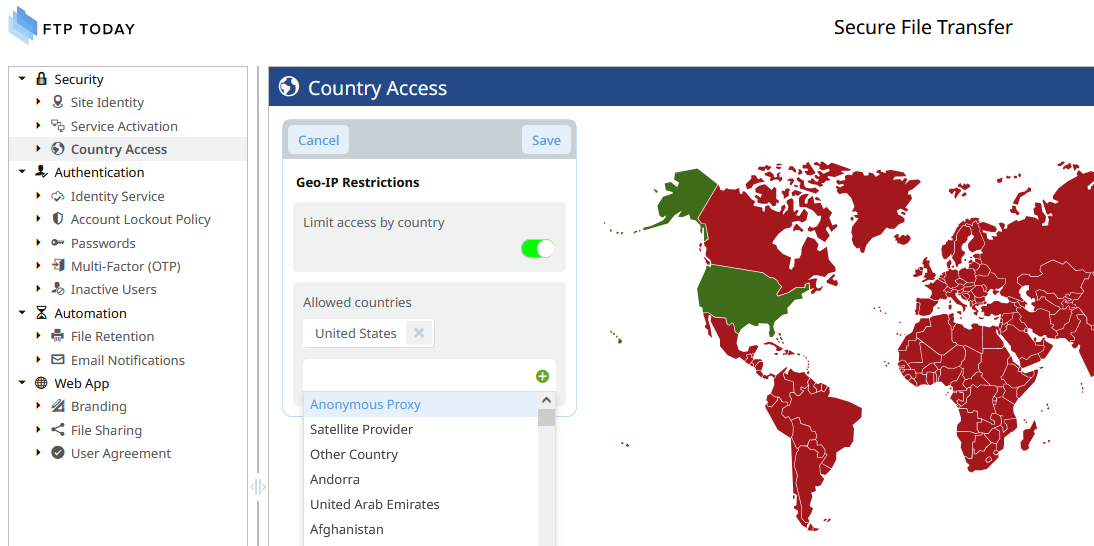Toggle Limit access by country switch
This screenshot has height=546, width=1094.
click(538, 248)
